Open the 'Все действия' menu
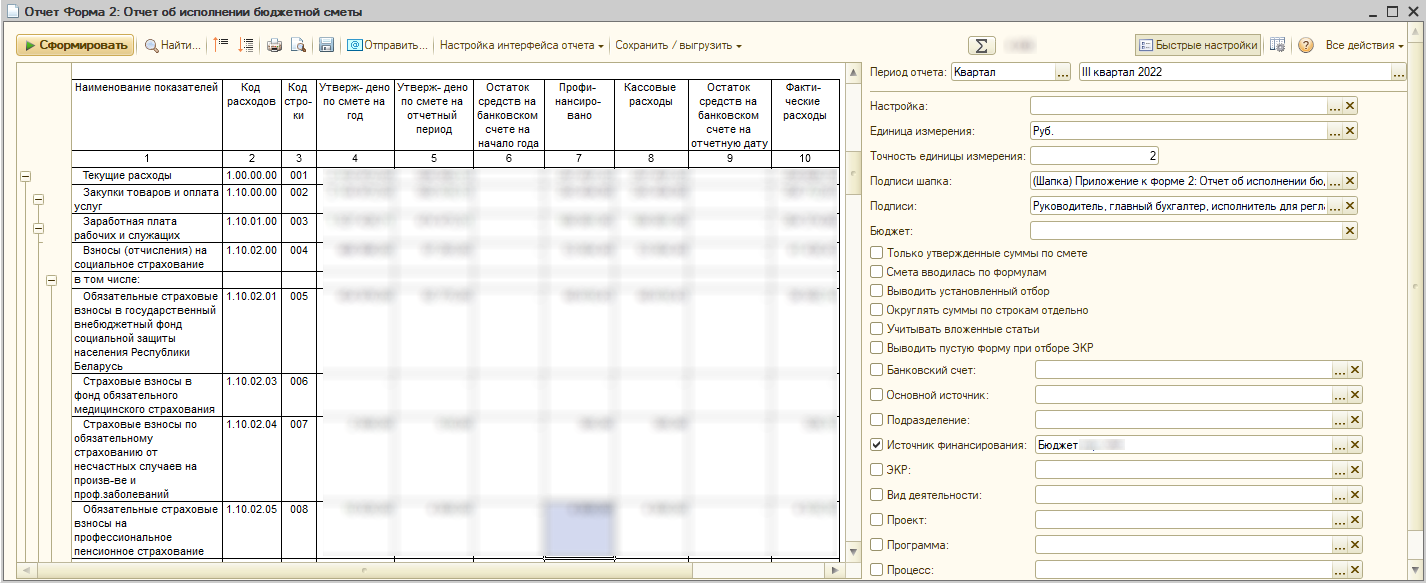This screenshot has width=1426, height=583. pyautogui.click(x=1364, y=45)
